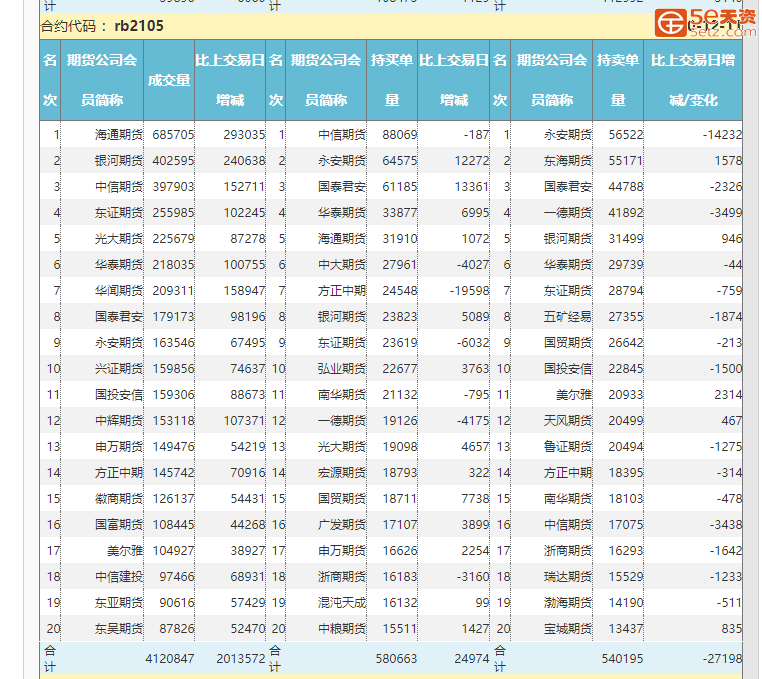Click the short change value -14232

coord(723,135)
